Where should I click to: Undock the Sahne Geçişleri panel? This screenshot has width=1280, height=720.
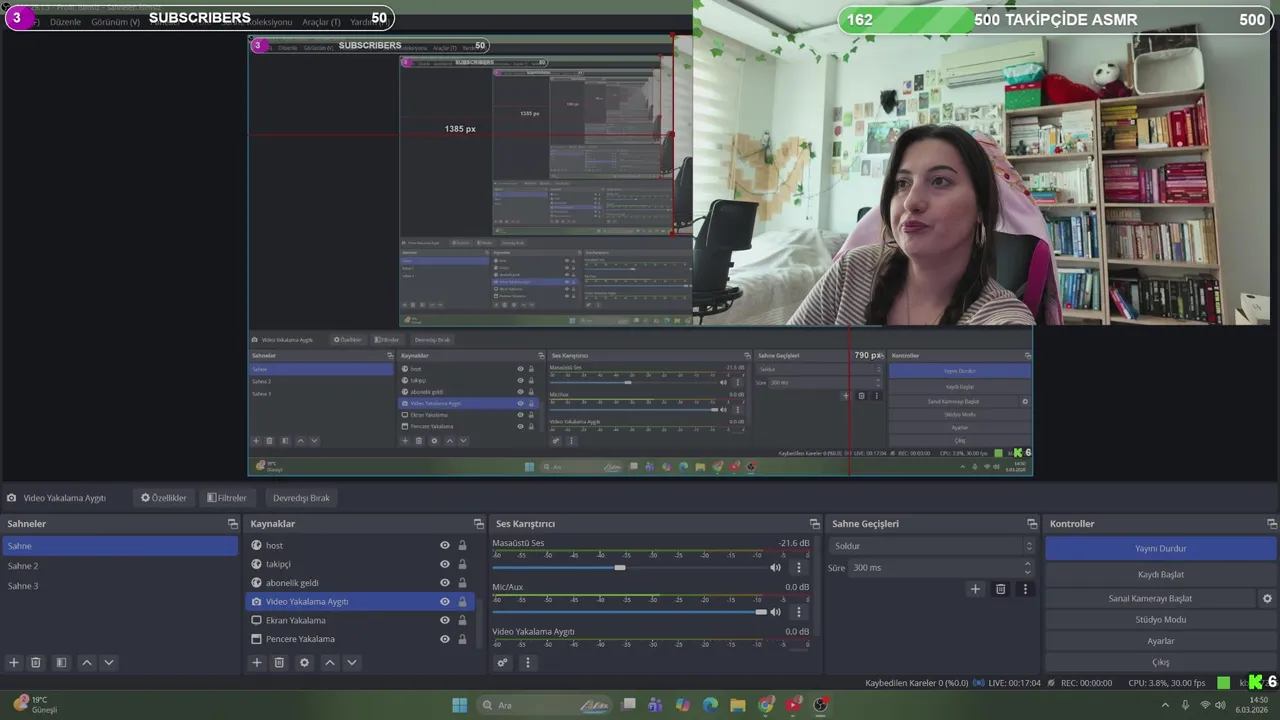[1032, 524]
